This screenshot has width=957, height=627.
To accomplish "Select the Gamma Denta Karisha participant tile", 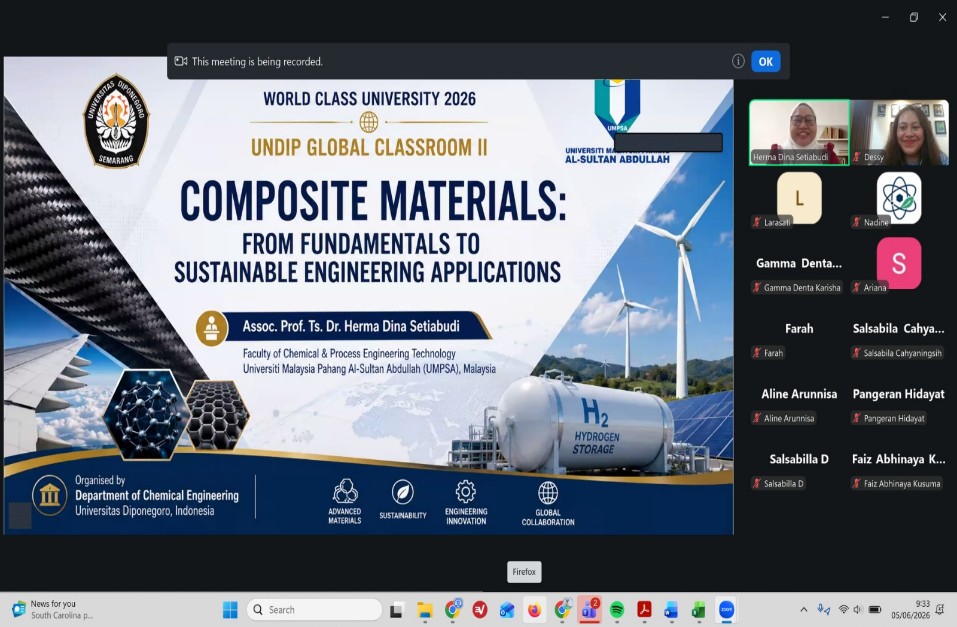I will coord(799,263).
